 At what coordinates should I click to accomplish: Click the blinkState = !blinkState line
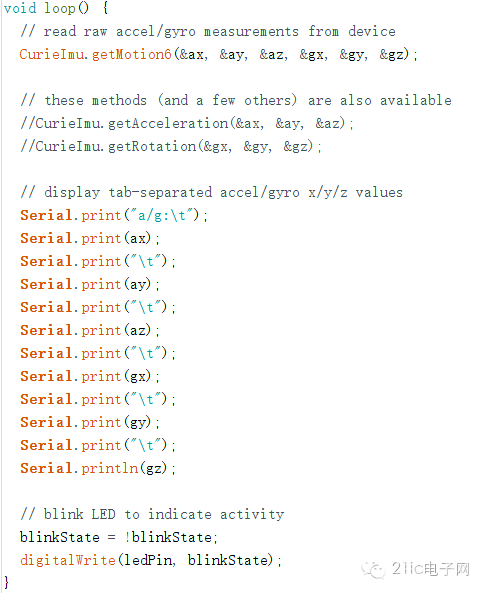[119, 537]
